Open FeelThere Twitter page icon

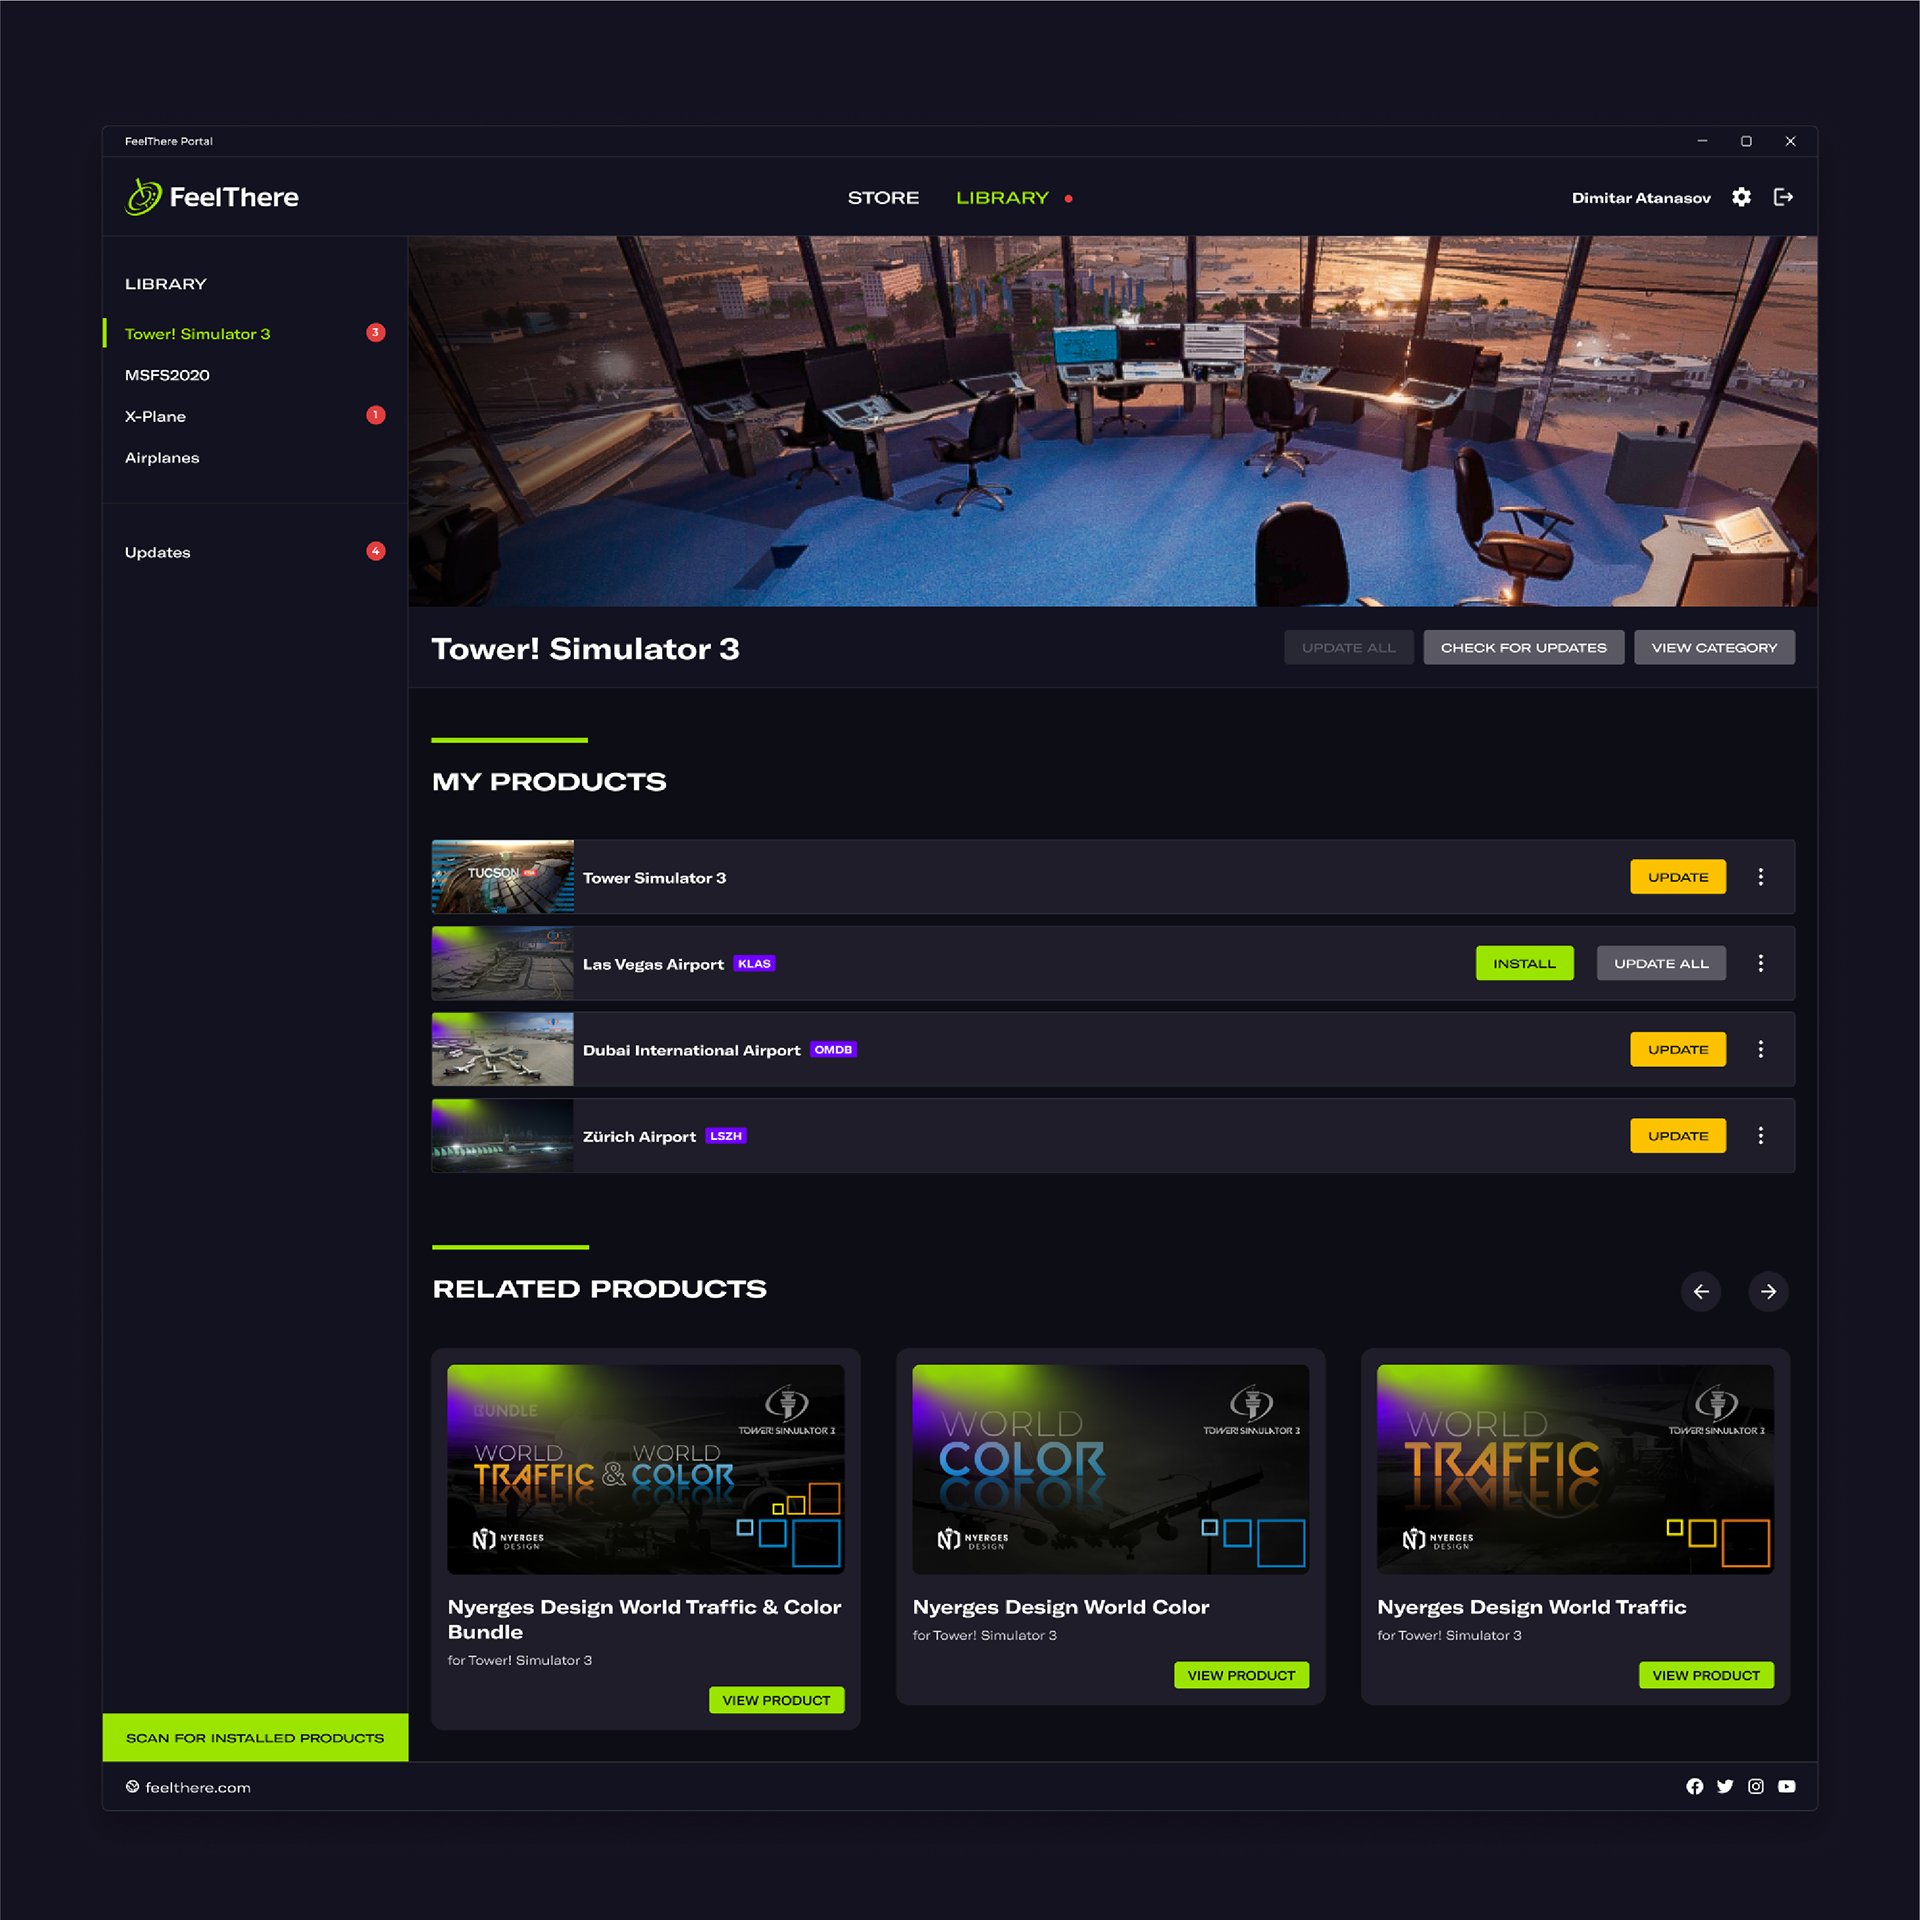[x=1725, y=1786]
